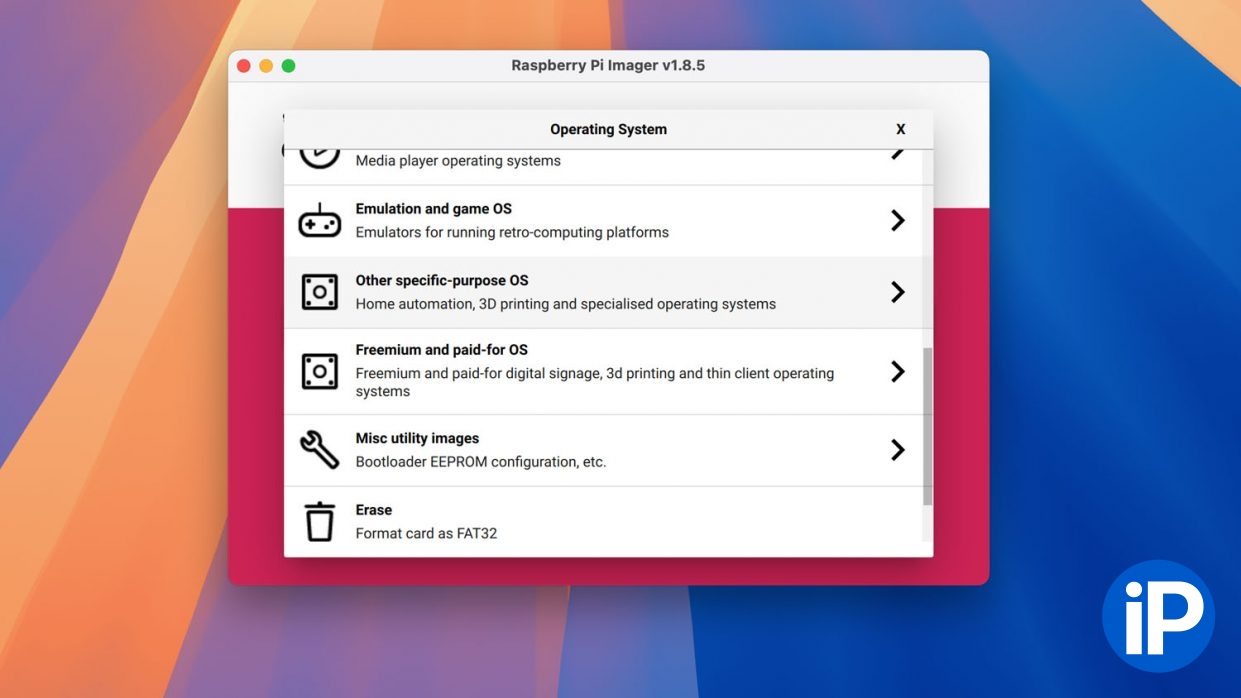Click the wrench icon for Misc utility images
1241x698 pixels.
coord(320,450)
